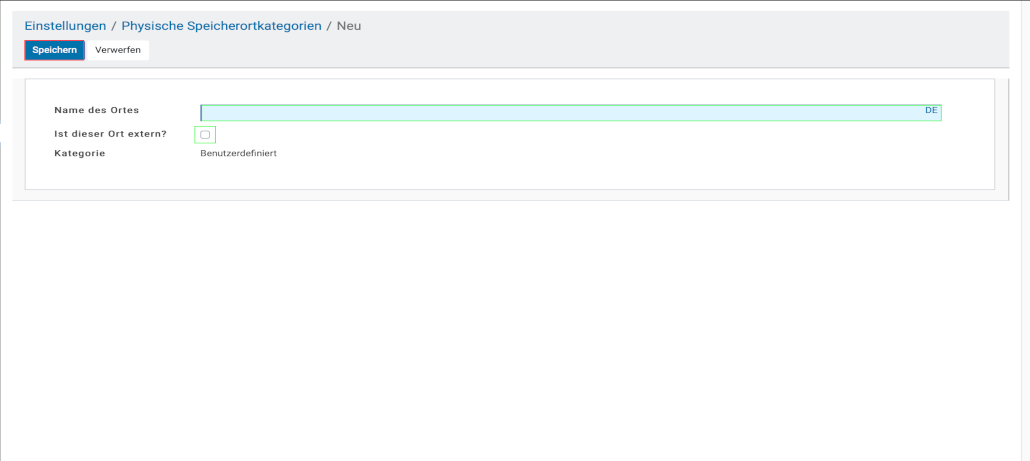
Task: Select the current 'Neu' breadcrumb item
Action: point(349,26)
